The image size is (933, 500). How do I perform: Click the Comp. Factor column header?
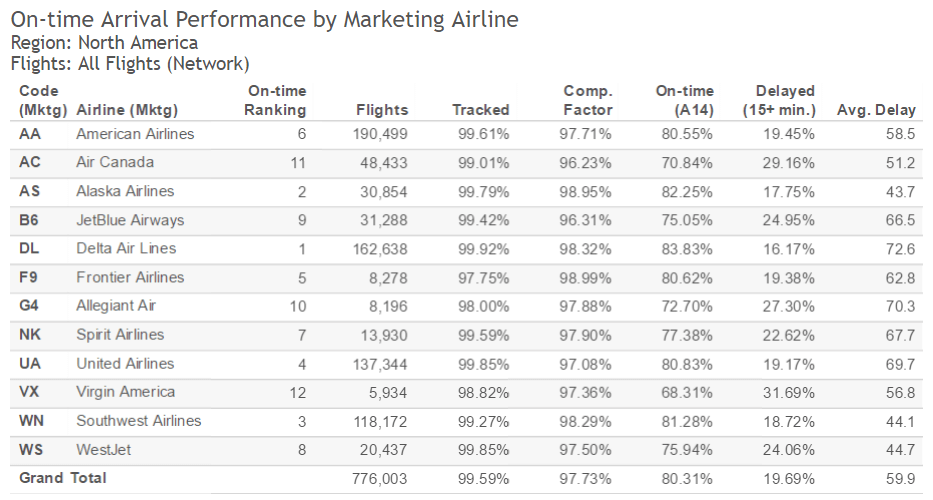(x=587, y=100)
